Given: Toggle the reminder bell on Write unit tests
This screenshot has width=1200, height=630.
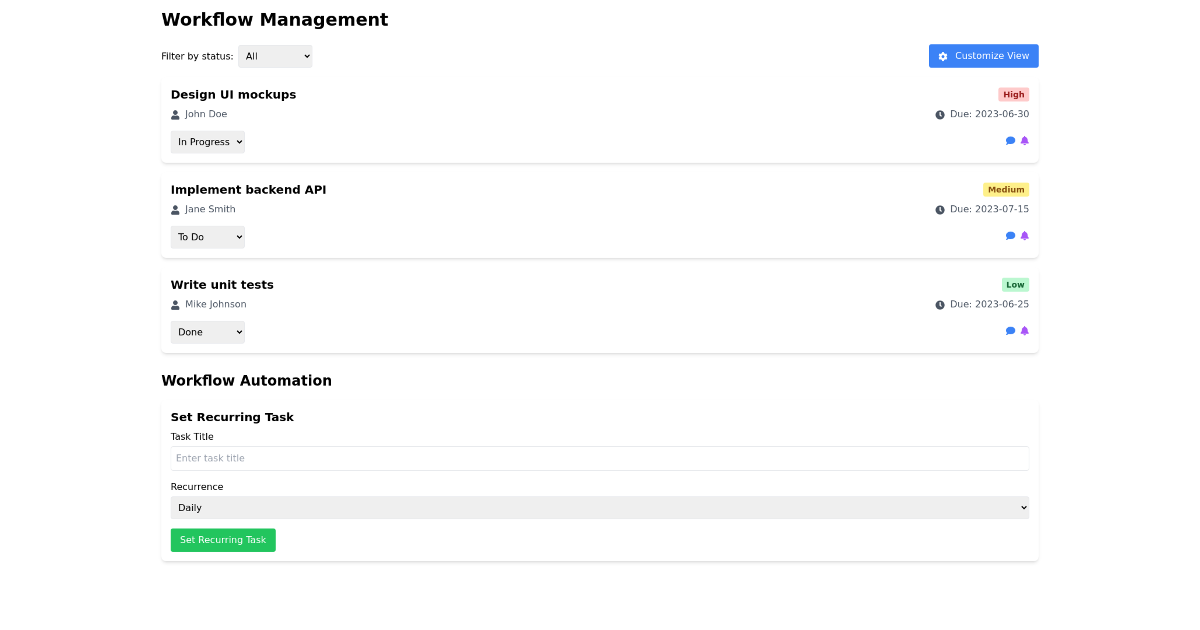Looking at the screenshot, I should 1023,330.
